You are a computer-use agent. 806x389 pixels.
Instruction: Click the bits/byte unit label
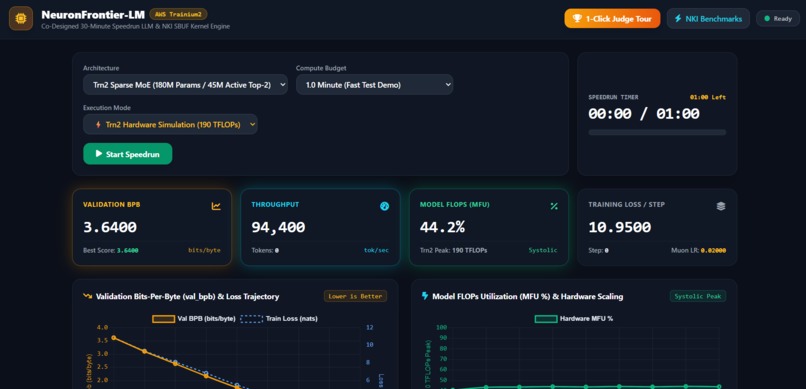click(x=204, y=251)
